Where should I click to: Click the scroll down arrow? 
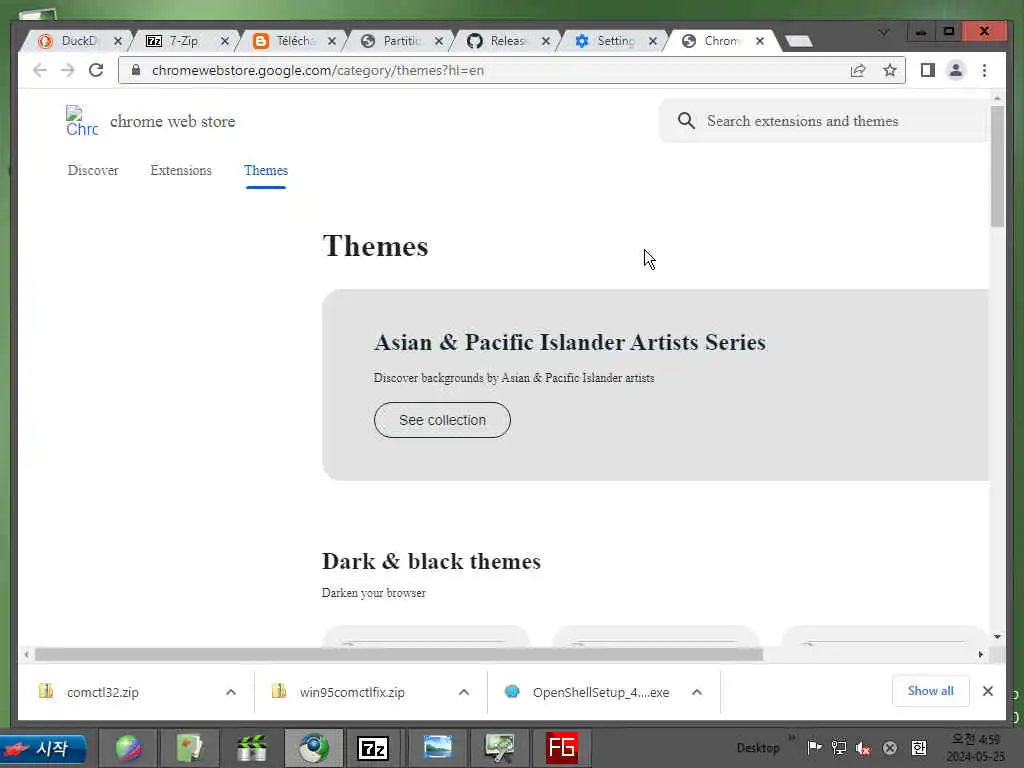997,636
